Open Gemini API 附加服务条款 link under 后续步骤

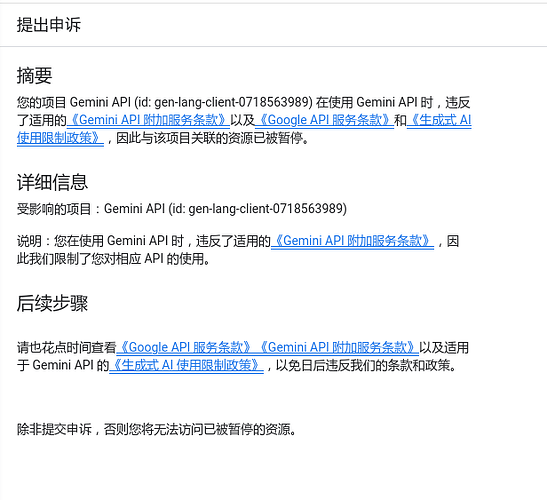338,347
